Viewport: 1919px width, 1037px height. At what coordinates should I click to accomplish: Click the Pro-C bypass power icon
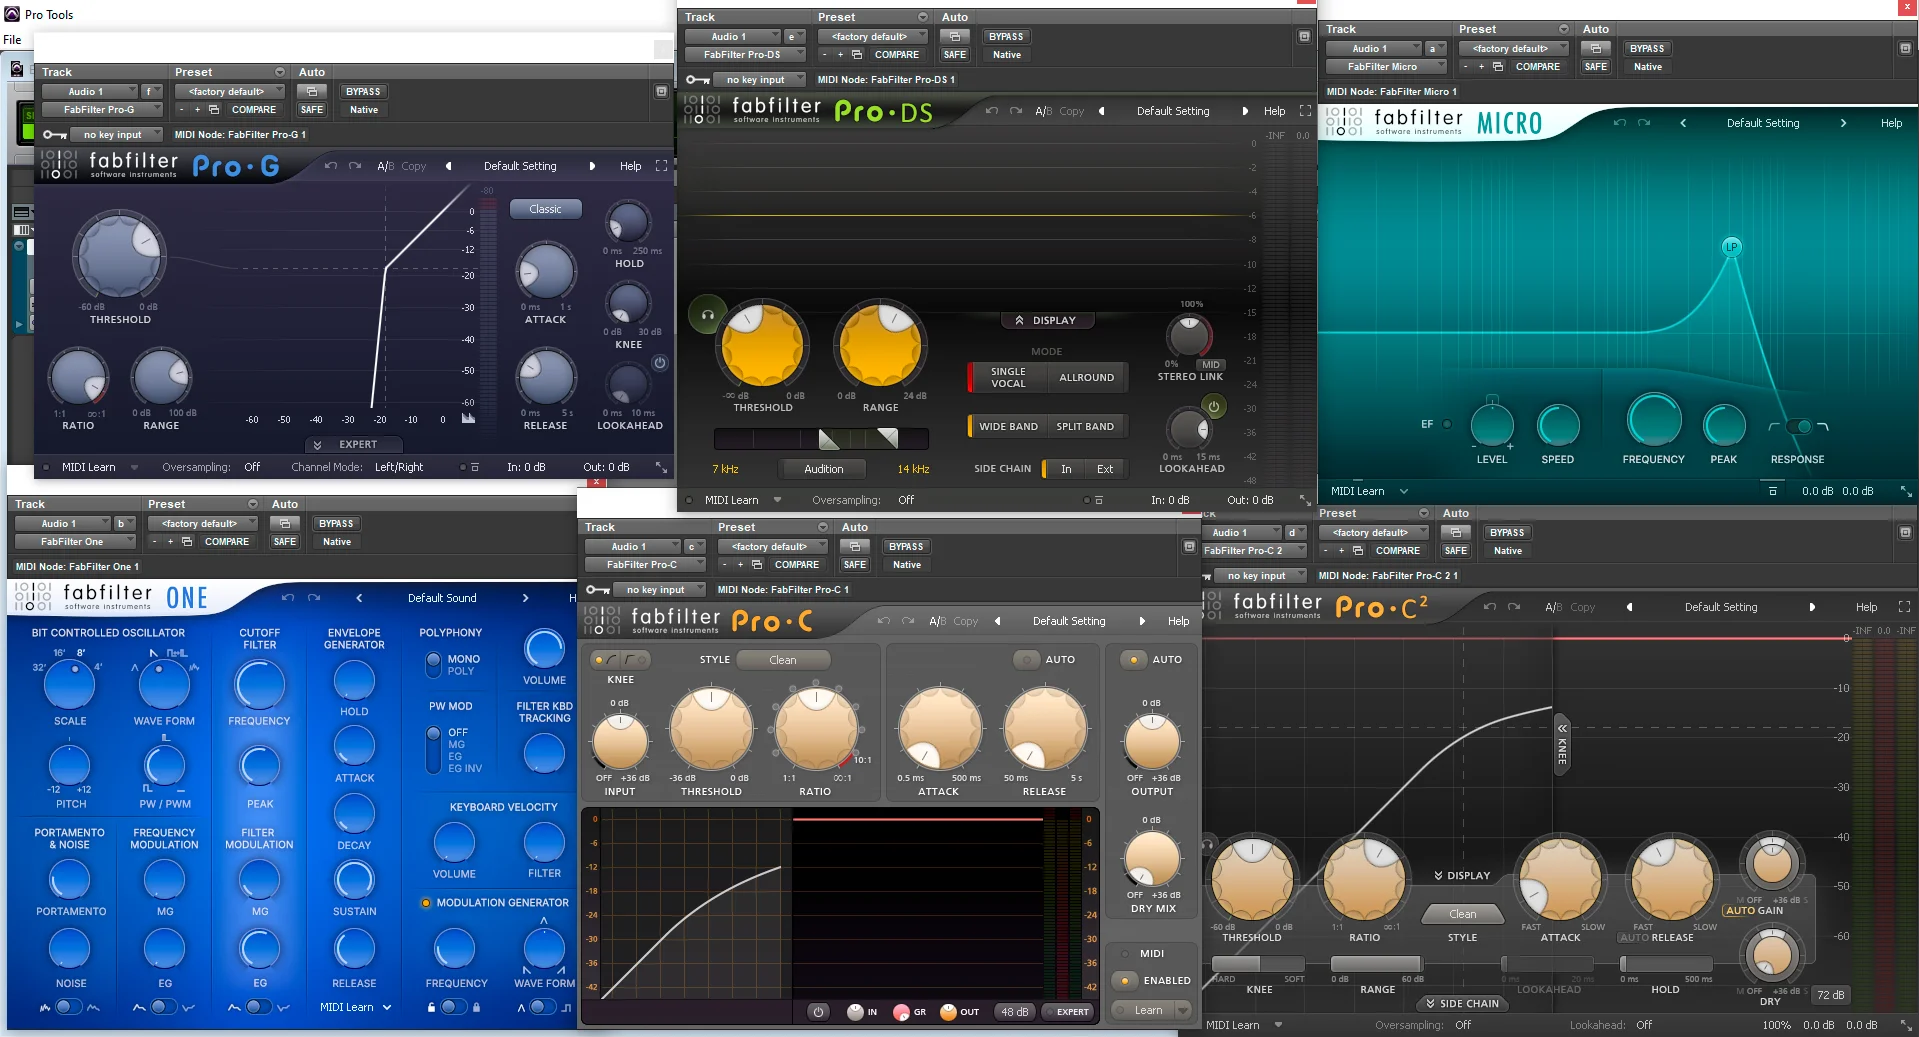818,1012
